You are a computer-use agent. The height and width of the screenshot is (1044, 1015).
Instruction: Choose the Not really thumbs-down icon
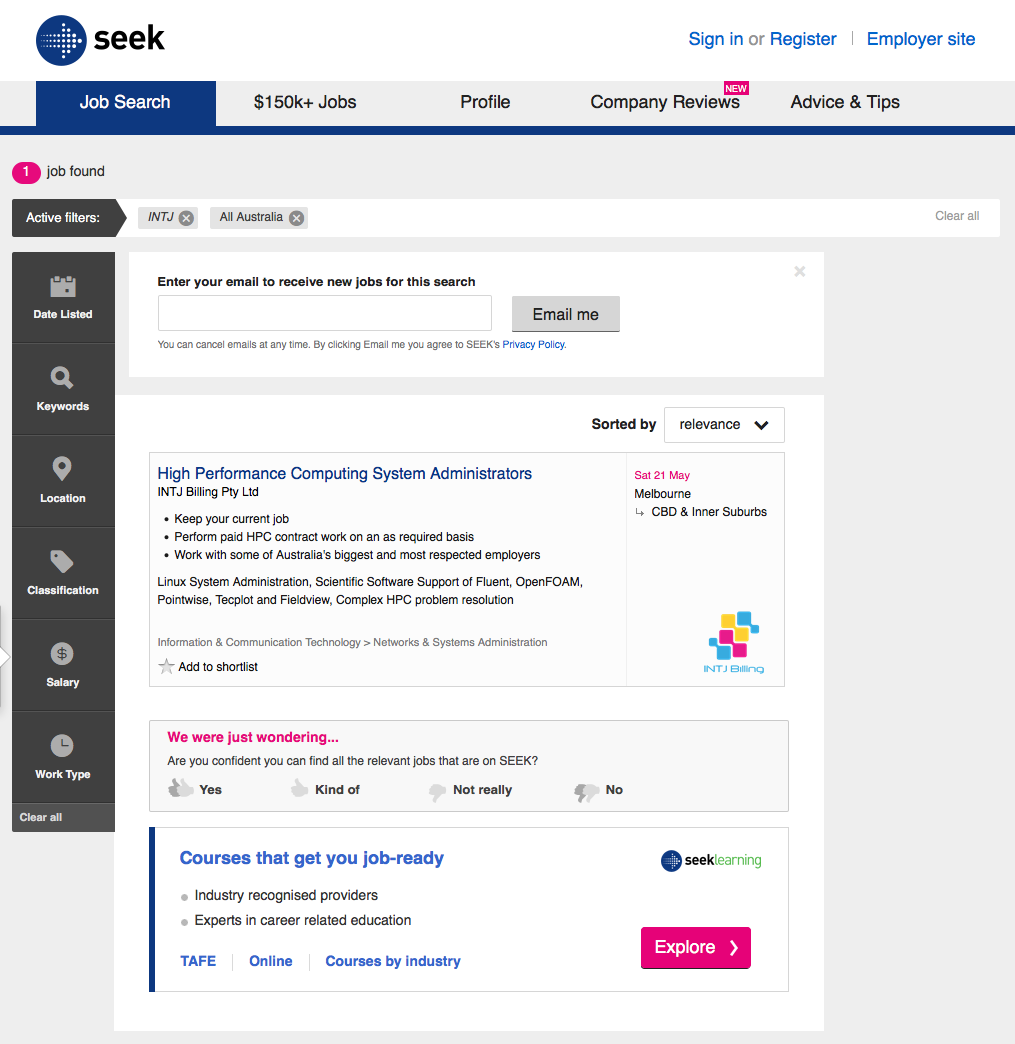[437, 791]
